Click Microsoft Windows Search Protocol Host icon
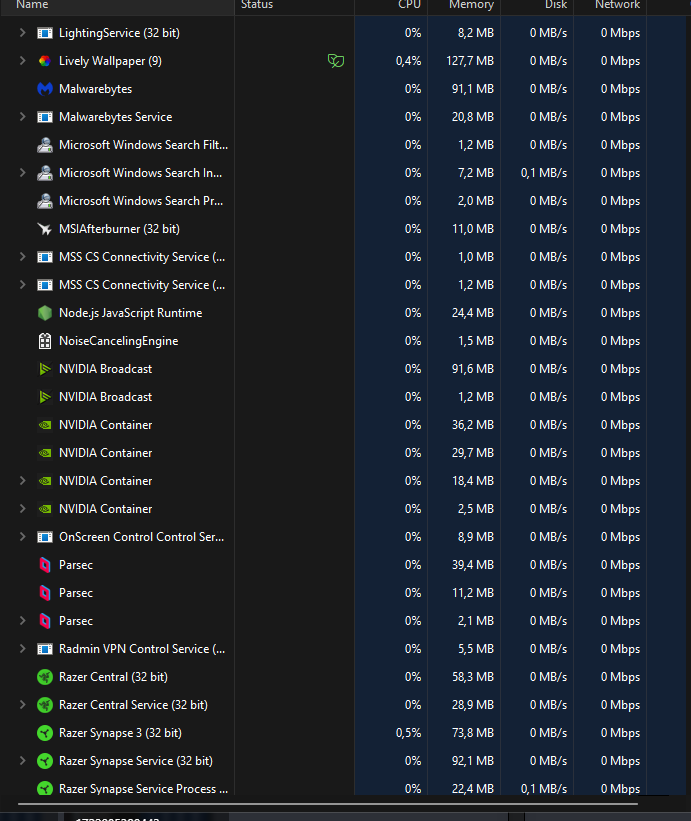691x821 pixels. 45,201
